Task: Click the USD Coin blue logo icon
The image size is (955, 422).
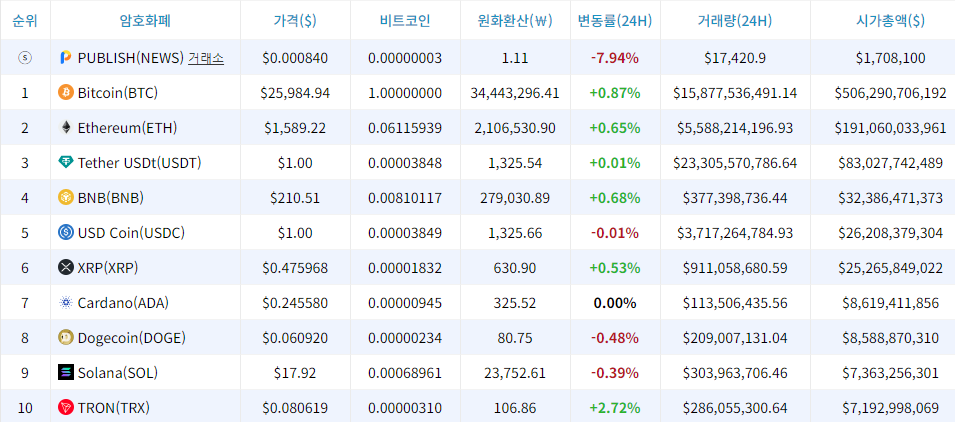Action: (x=65, y=233)
